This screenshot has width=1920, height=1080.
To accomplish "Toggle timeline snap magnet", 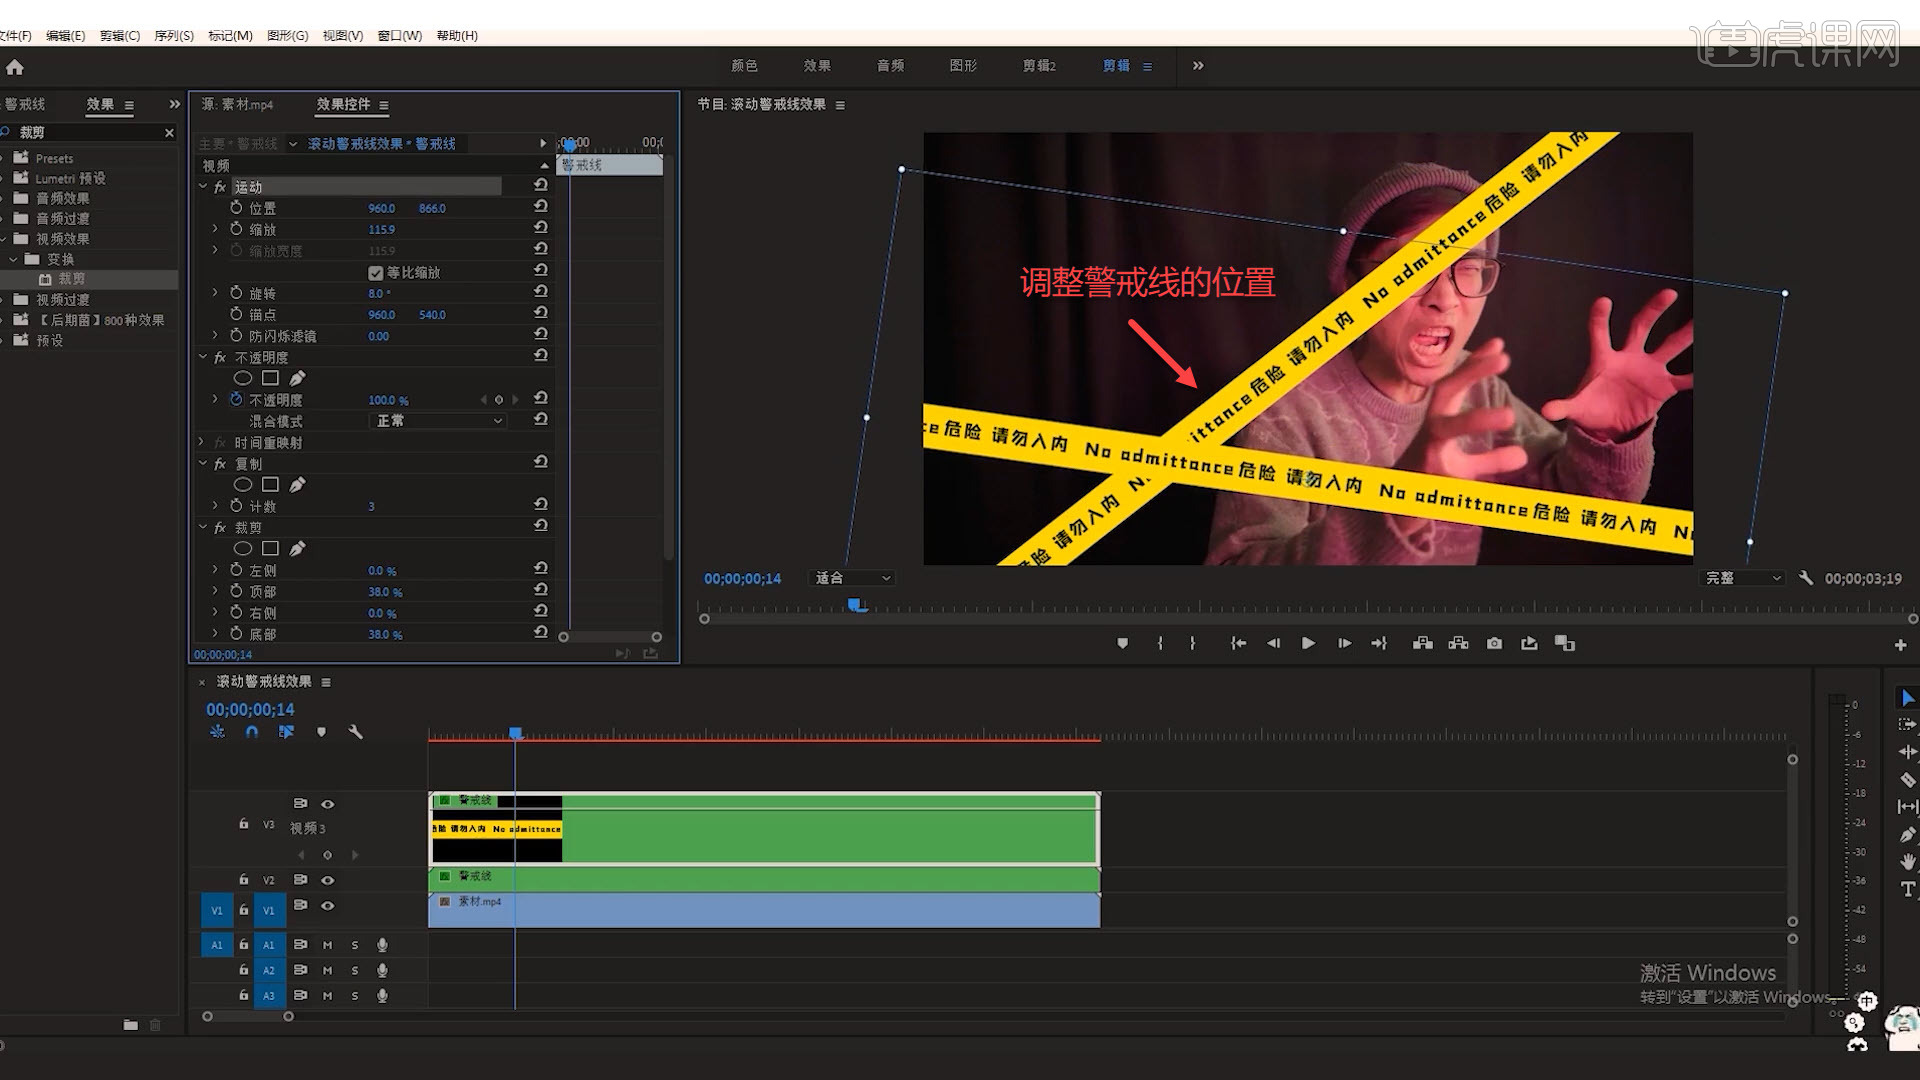I will click(252, 732).
